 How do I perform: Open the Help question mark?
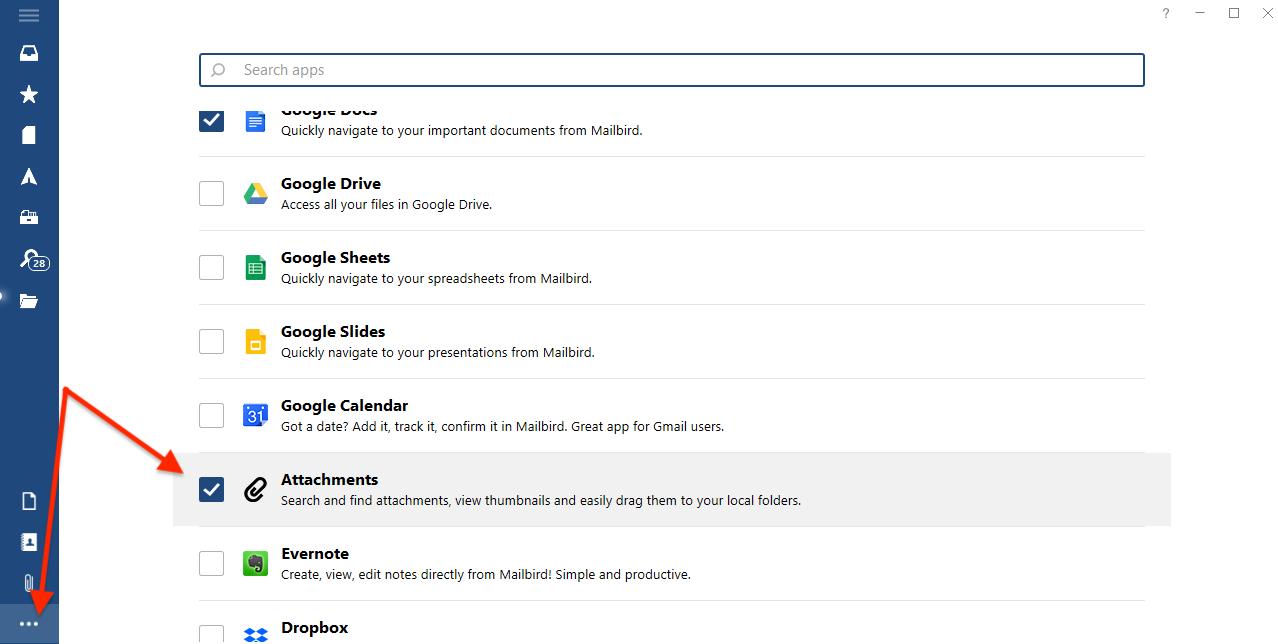coord(1166,13)
